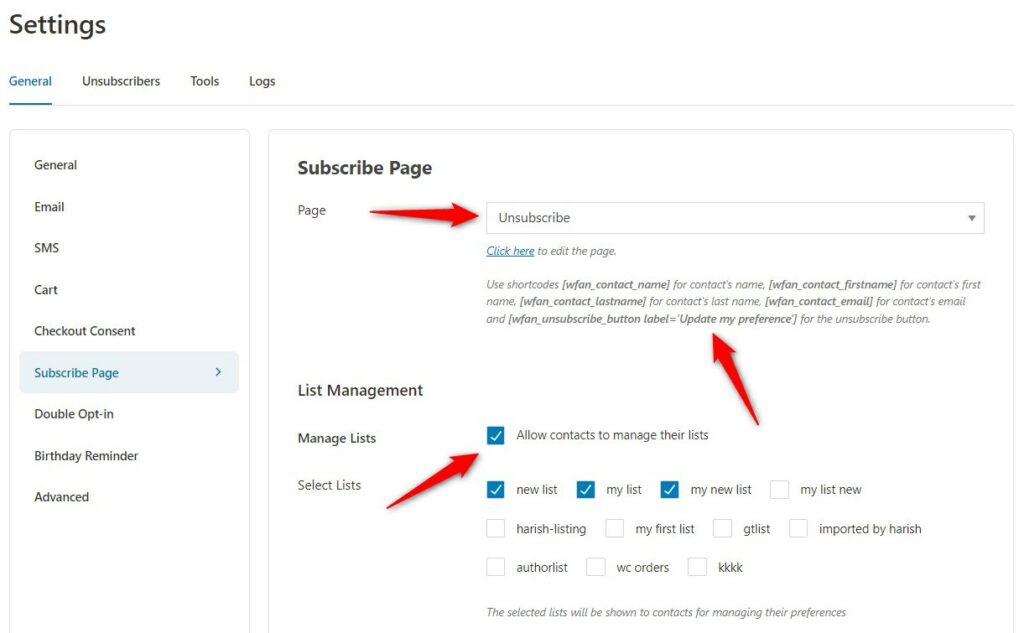Open Email settings in sidebar
Viewport: 1024px width, 633px height.
point(49,207)
